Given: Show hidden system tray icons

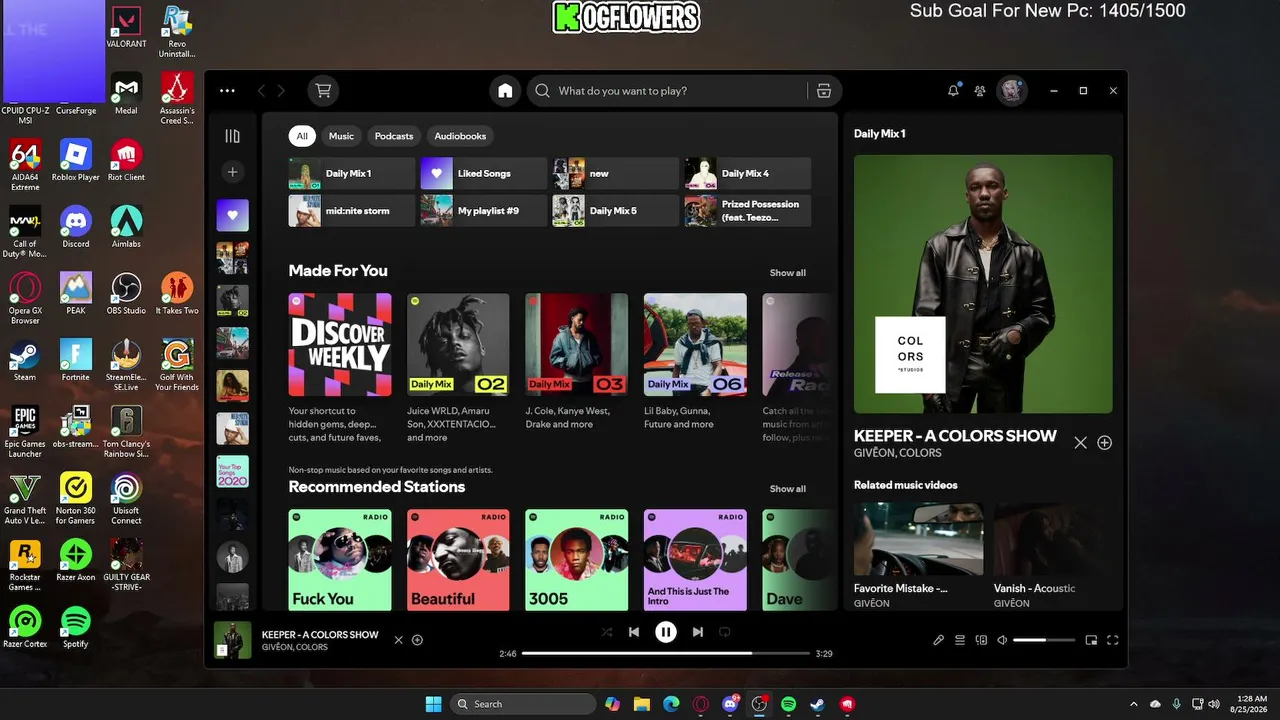Looking at the screenshot, I should [1133, 704].
